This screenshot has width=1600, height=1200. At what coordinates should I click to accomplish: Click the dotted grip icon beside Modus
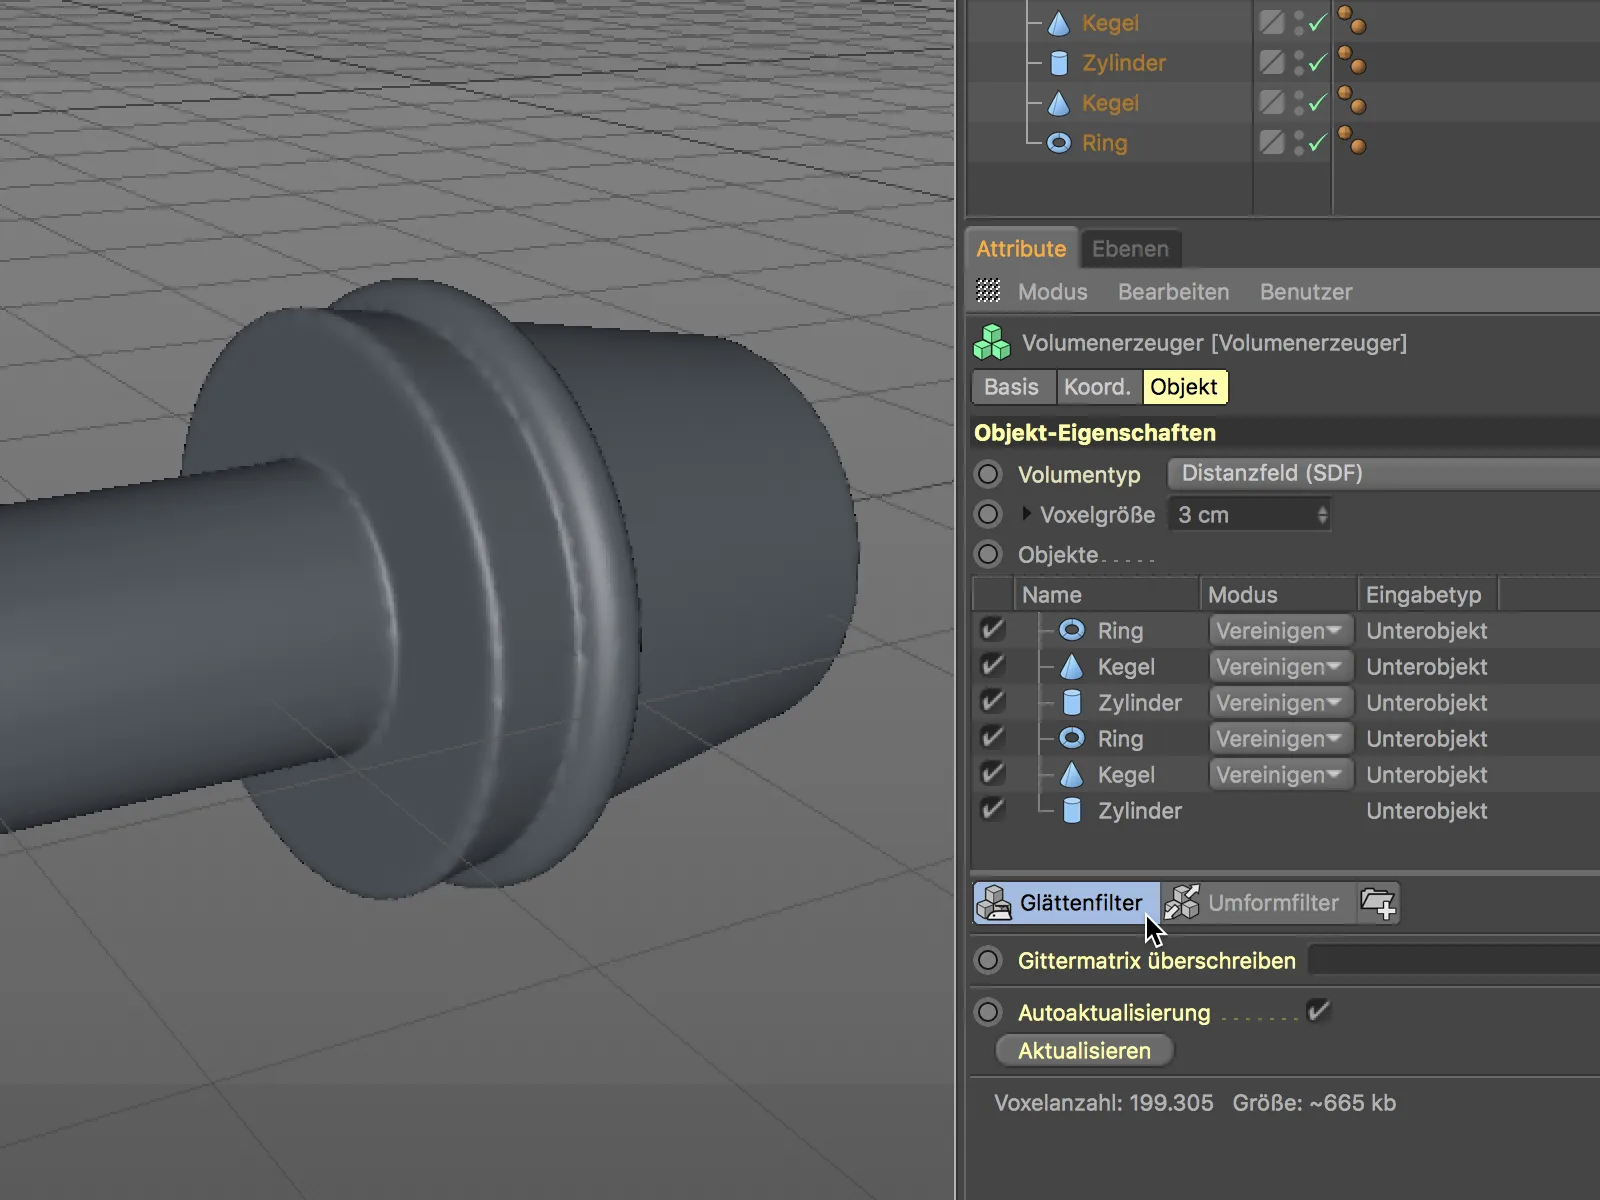click(988, 291)
